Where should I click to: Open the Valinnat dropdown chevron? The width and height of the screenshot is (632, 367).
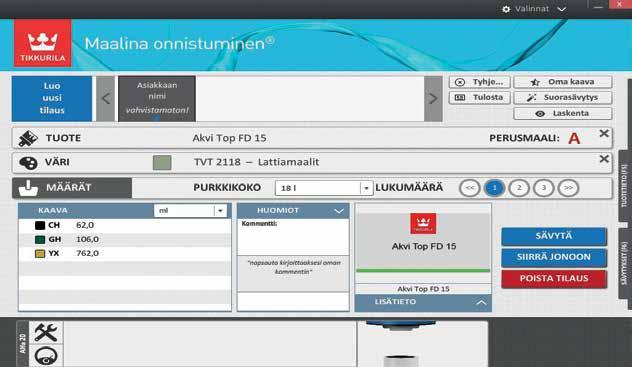(561, 9)
